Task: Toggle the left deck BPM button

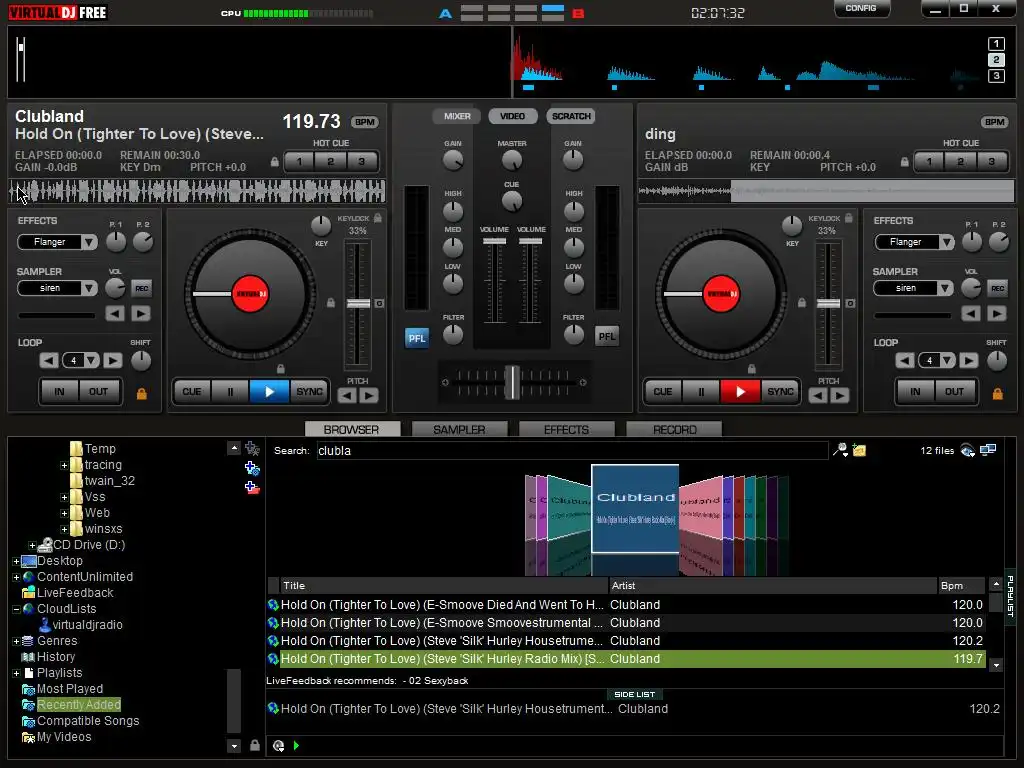Action: (x=364, y=122)
